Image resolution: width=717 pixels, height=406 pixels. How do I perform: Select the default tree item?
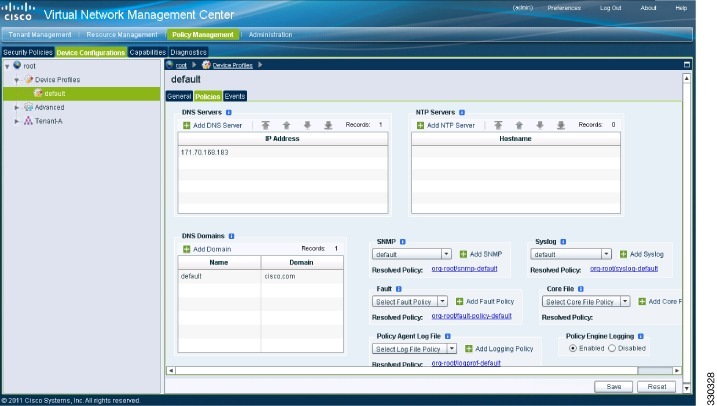click(82, 94)
